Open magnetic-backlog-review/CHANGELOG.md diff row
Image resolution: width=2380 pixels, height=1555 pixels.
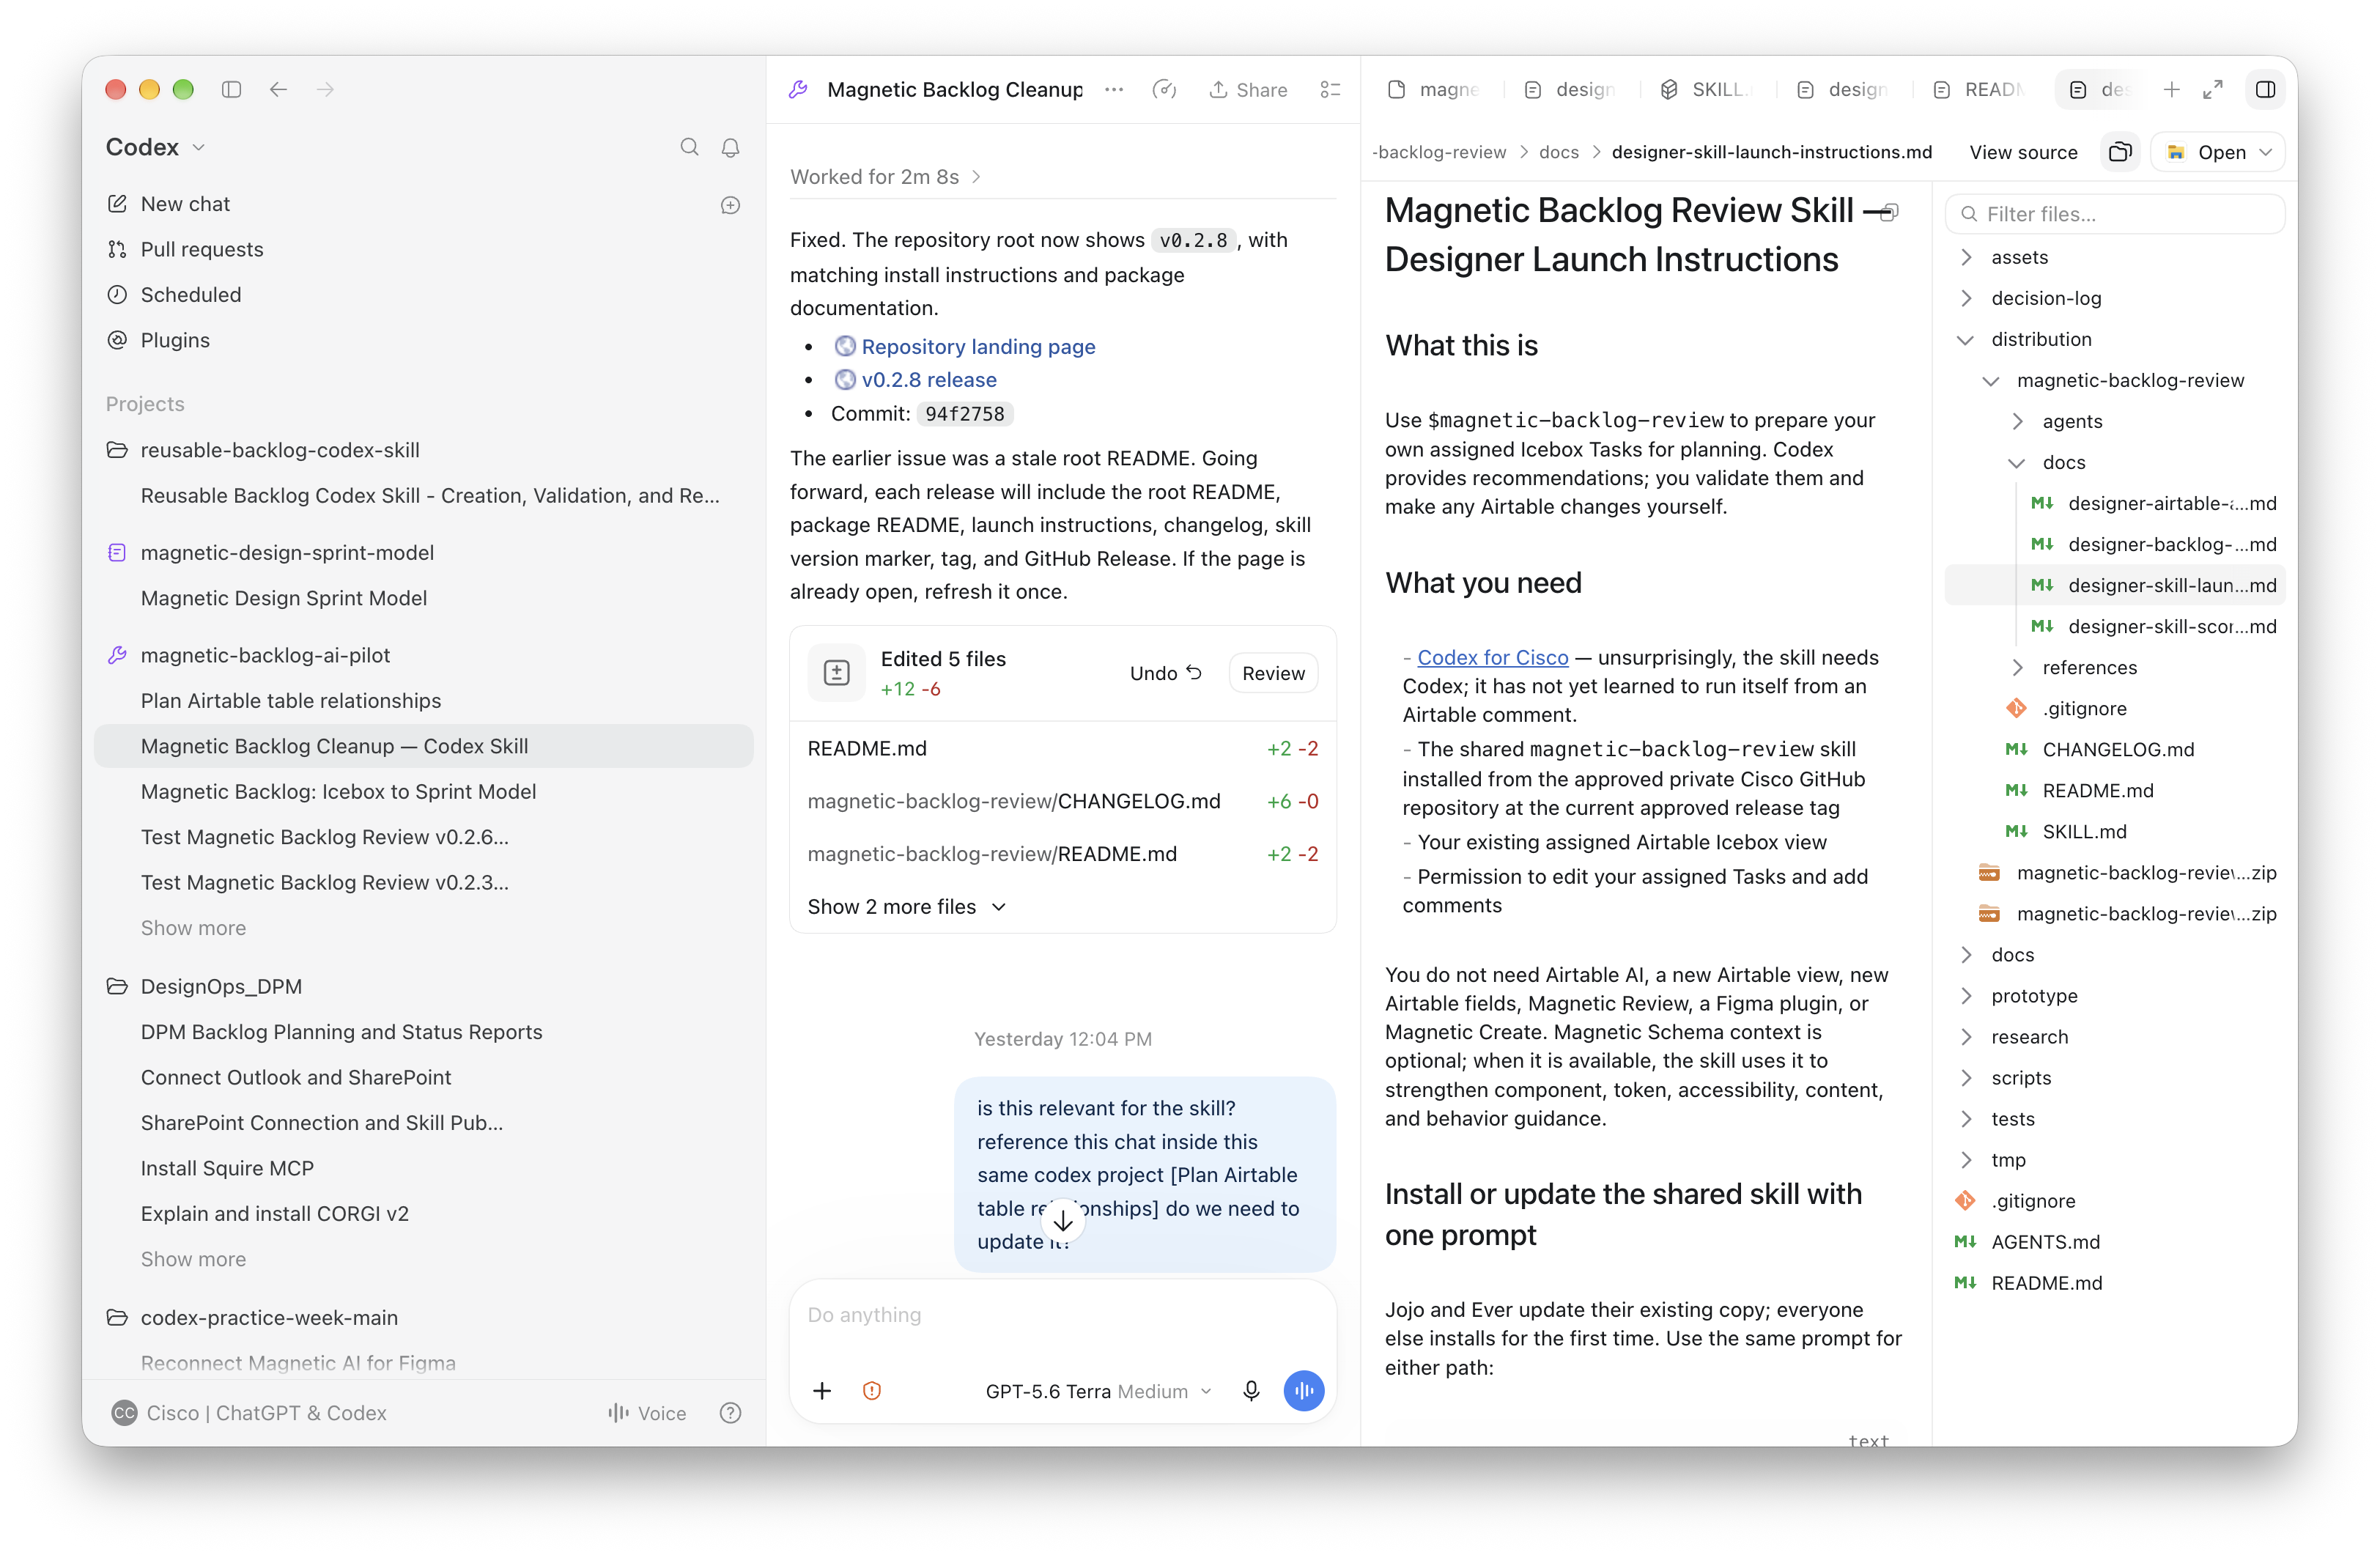[x=1063, y=802]
